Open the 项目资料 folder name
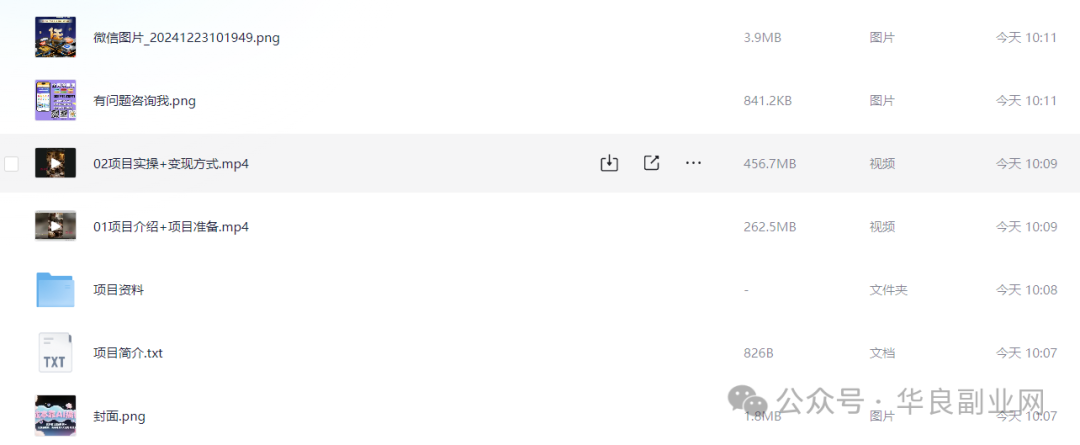Screen dimensions: 1080x445 118,290
